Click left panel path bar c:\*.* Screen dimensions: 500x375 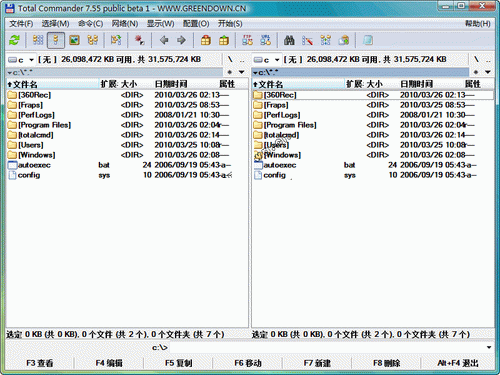(x=114, y=72)
